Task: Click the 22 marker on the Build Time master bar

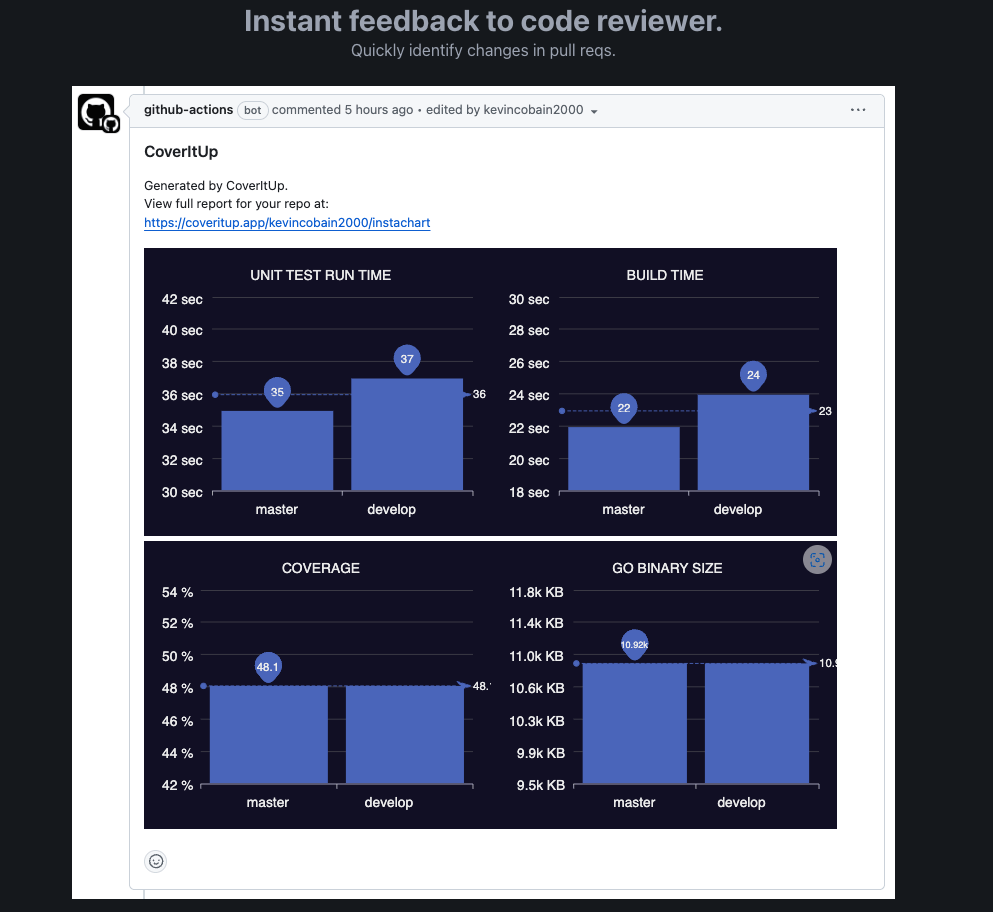Action: tap(624, 408)
